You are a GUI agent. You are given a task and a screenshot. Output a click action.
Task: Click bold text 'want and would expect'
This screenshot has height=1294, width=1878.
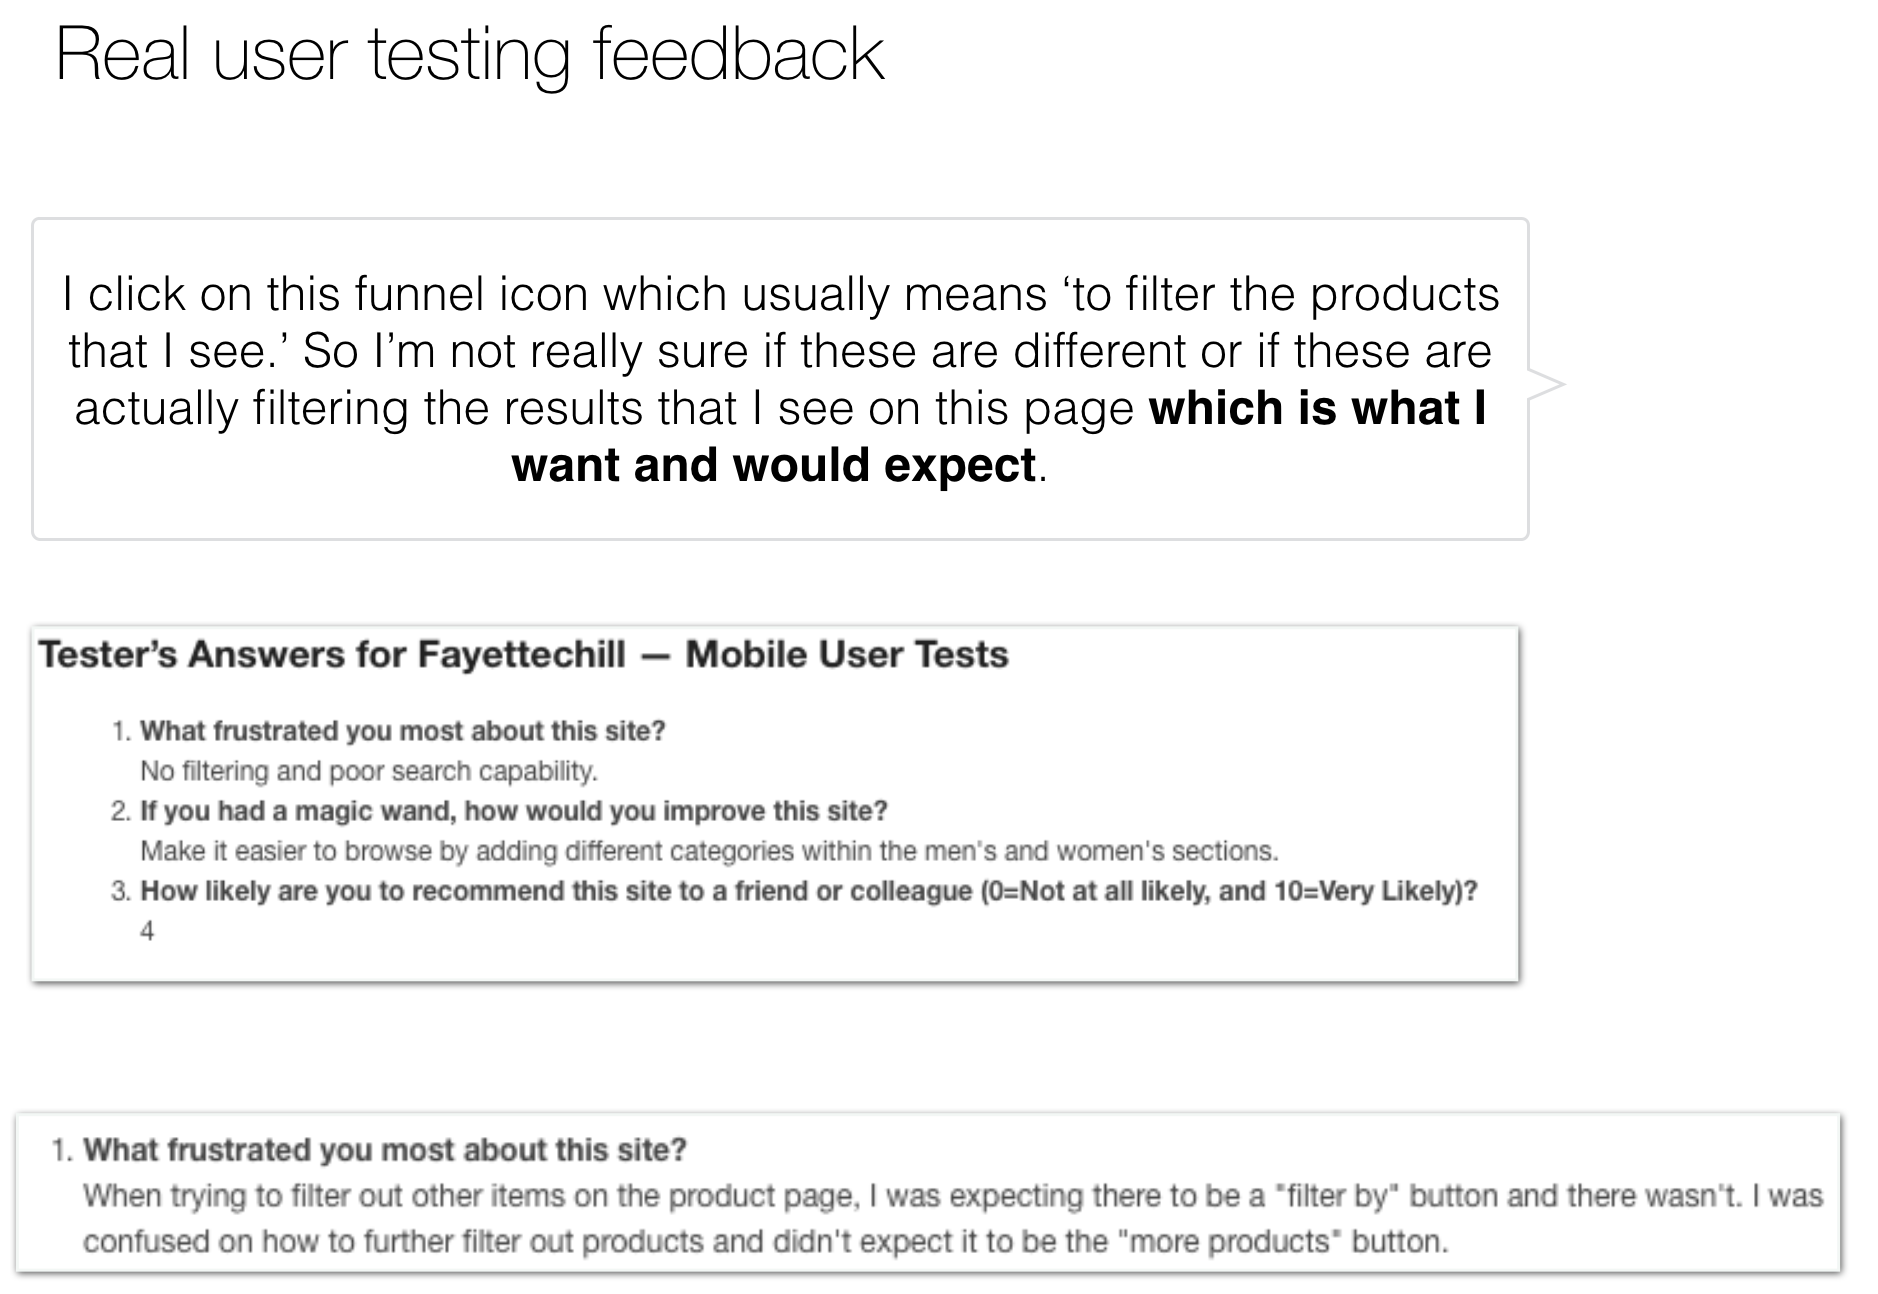773,465
